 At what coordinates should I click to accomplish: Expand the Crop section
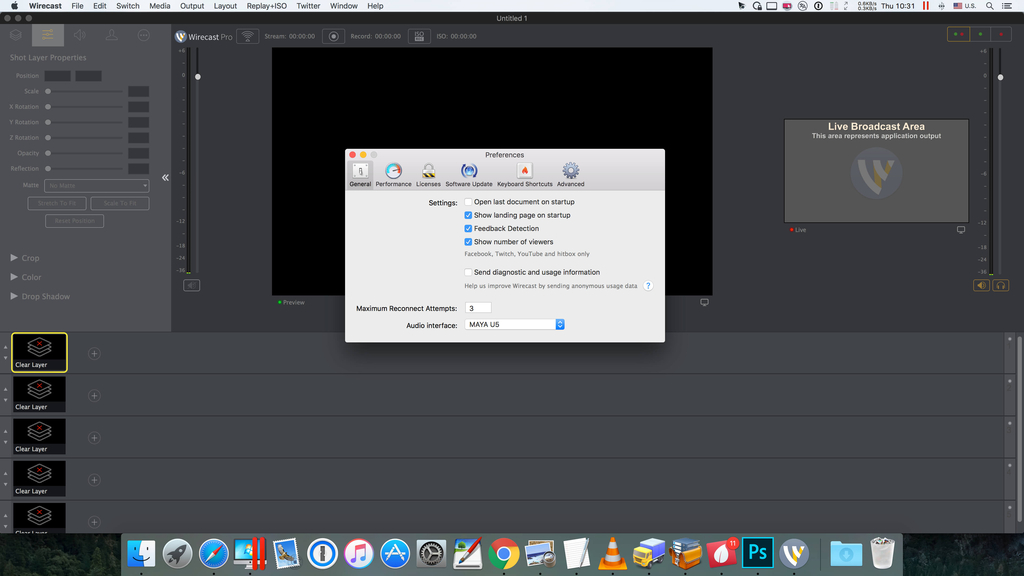[25, 257]
